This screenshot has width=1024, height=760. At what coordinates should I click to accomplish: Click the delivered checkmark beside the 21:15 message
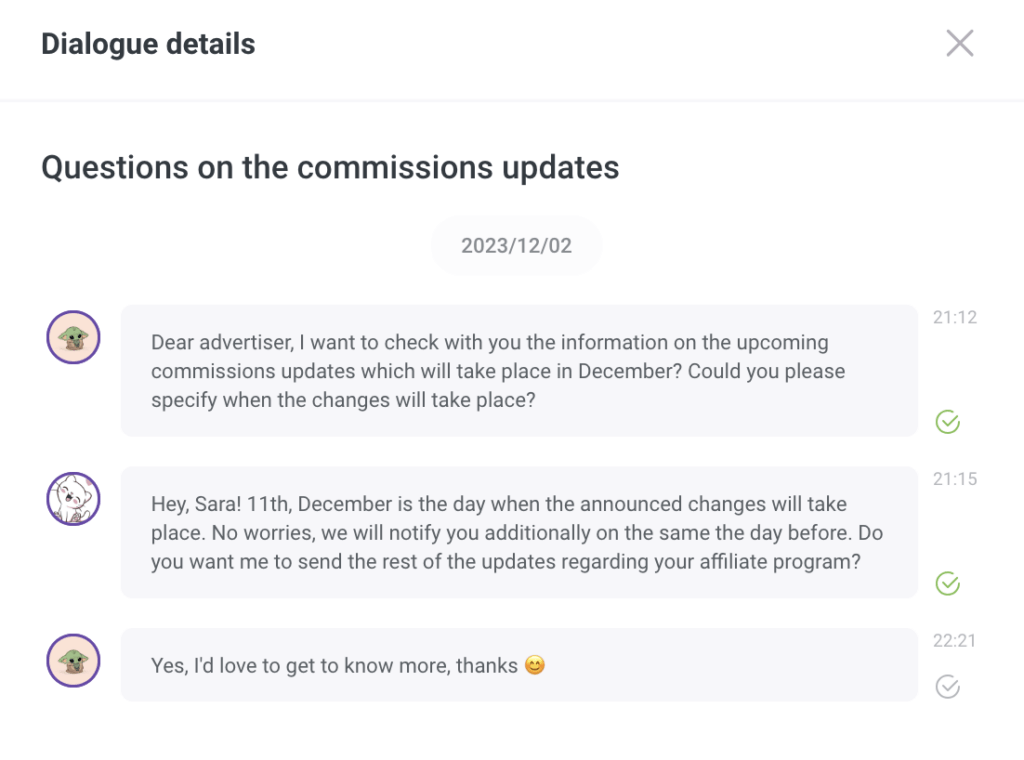(947, 584)
